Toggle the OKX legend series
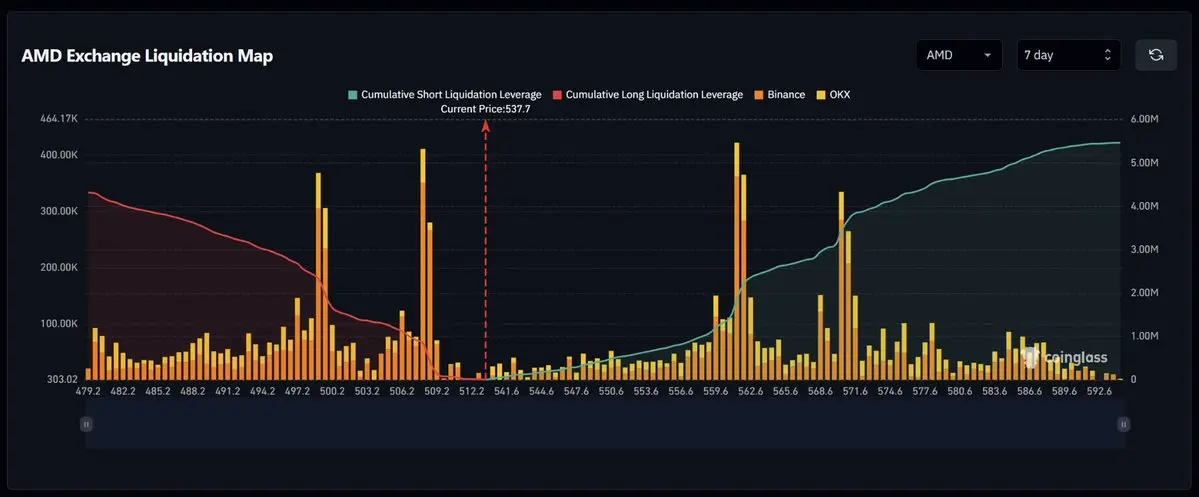Viewport: 1199px width, 497px height. pos(833,95)
